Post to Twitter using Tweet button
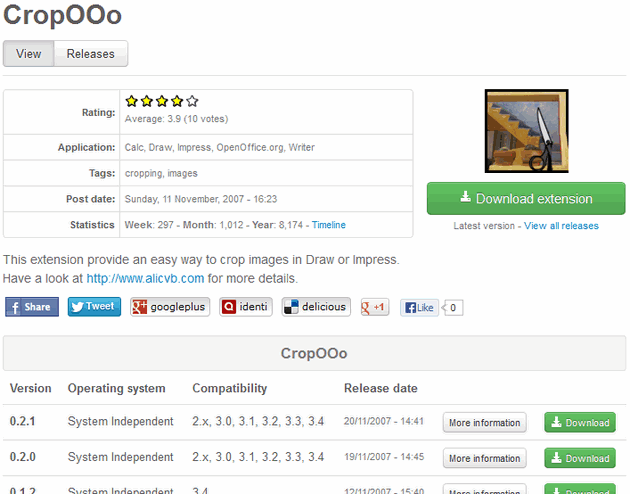This screenshot has height=494, width=630. coord(94,307)
